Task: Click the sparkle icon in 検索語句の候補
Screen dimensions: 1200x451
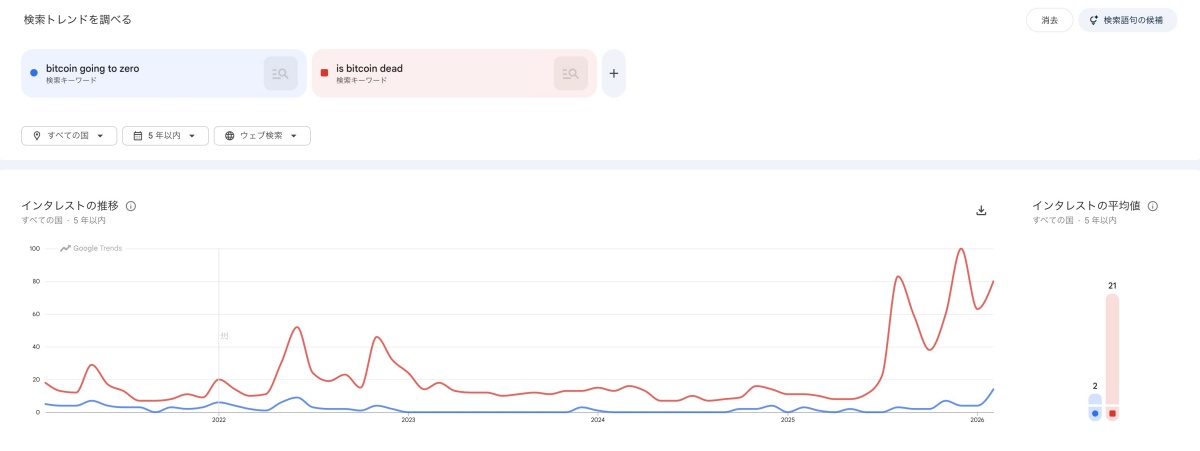Action: click(x=1094, y=20)
